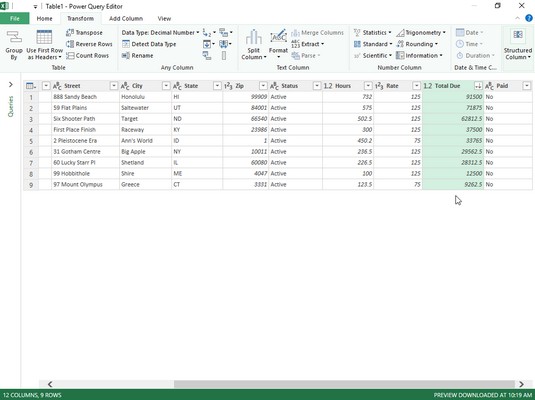Viewport: 535px width, 400px height.
Task: Select the cell '888 Sandy Beach'
Action: click(x=85, y=97)
